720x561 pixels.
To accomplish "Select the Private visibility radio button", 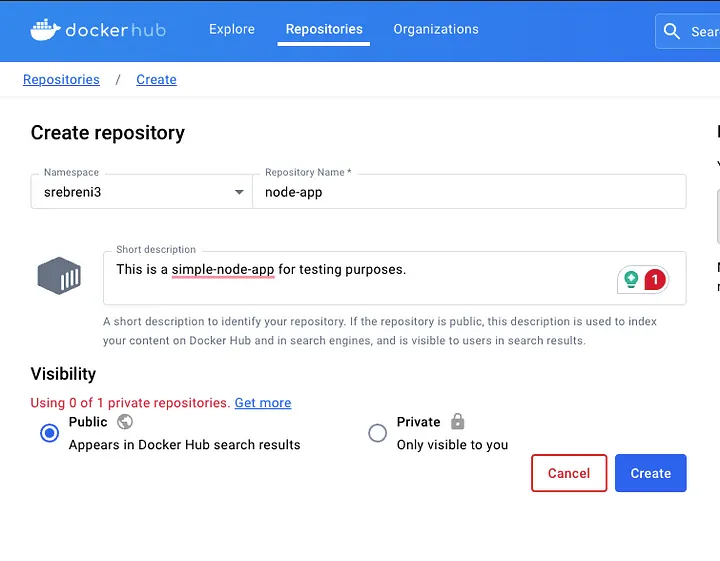I will [x=377, y=433].
